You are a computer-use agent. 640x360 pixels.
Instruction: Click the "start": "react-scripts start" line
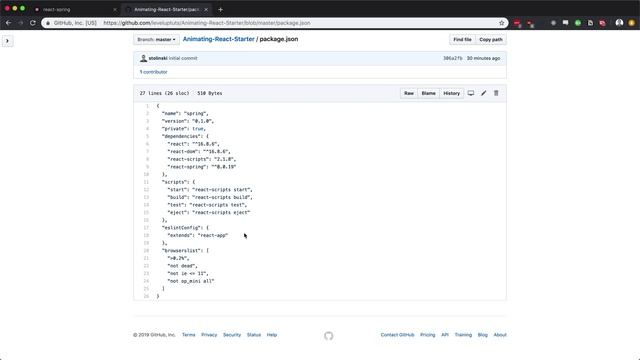coord(210,190)
